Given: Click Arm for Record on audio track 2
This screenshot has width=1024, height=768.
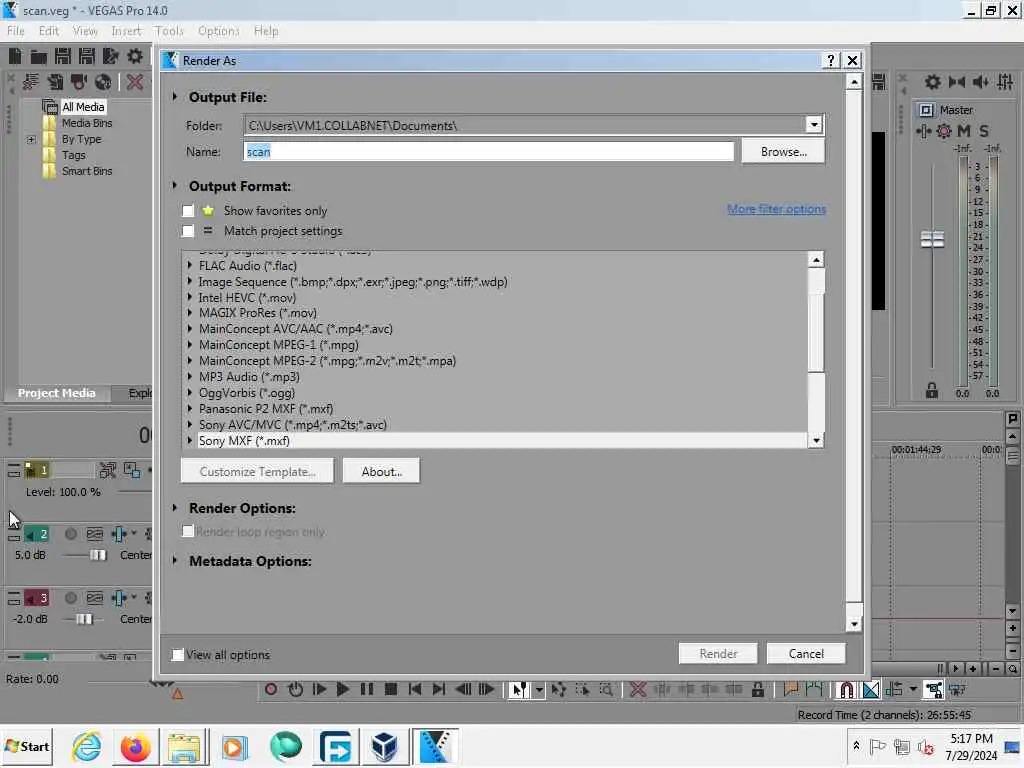Looking at the screenshot, I should click(x=71, y=534).
